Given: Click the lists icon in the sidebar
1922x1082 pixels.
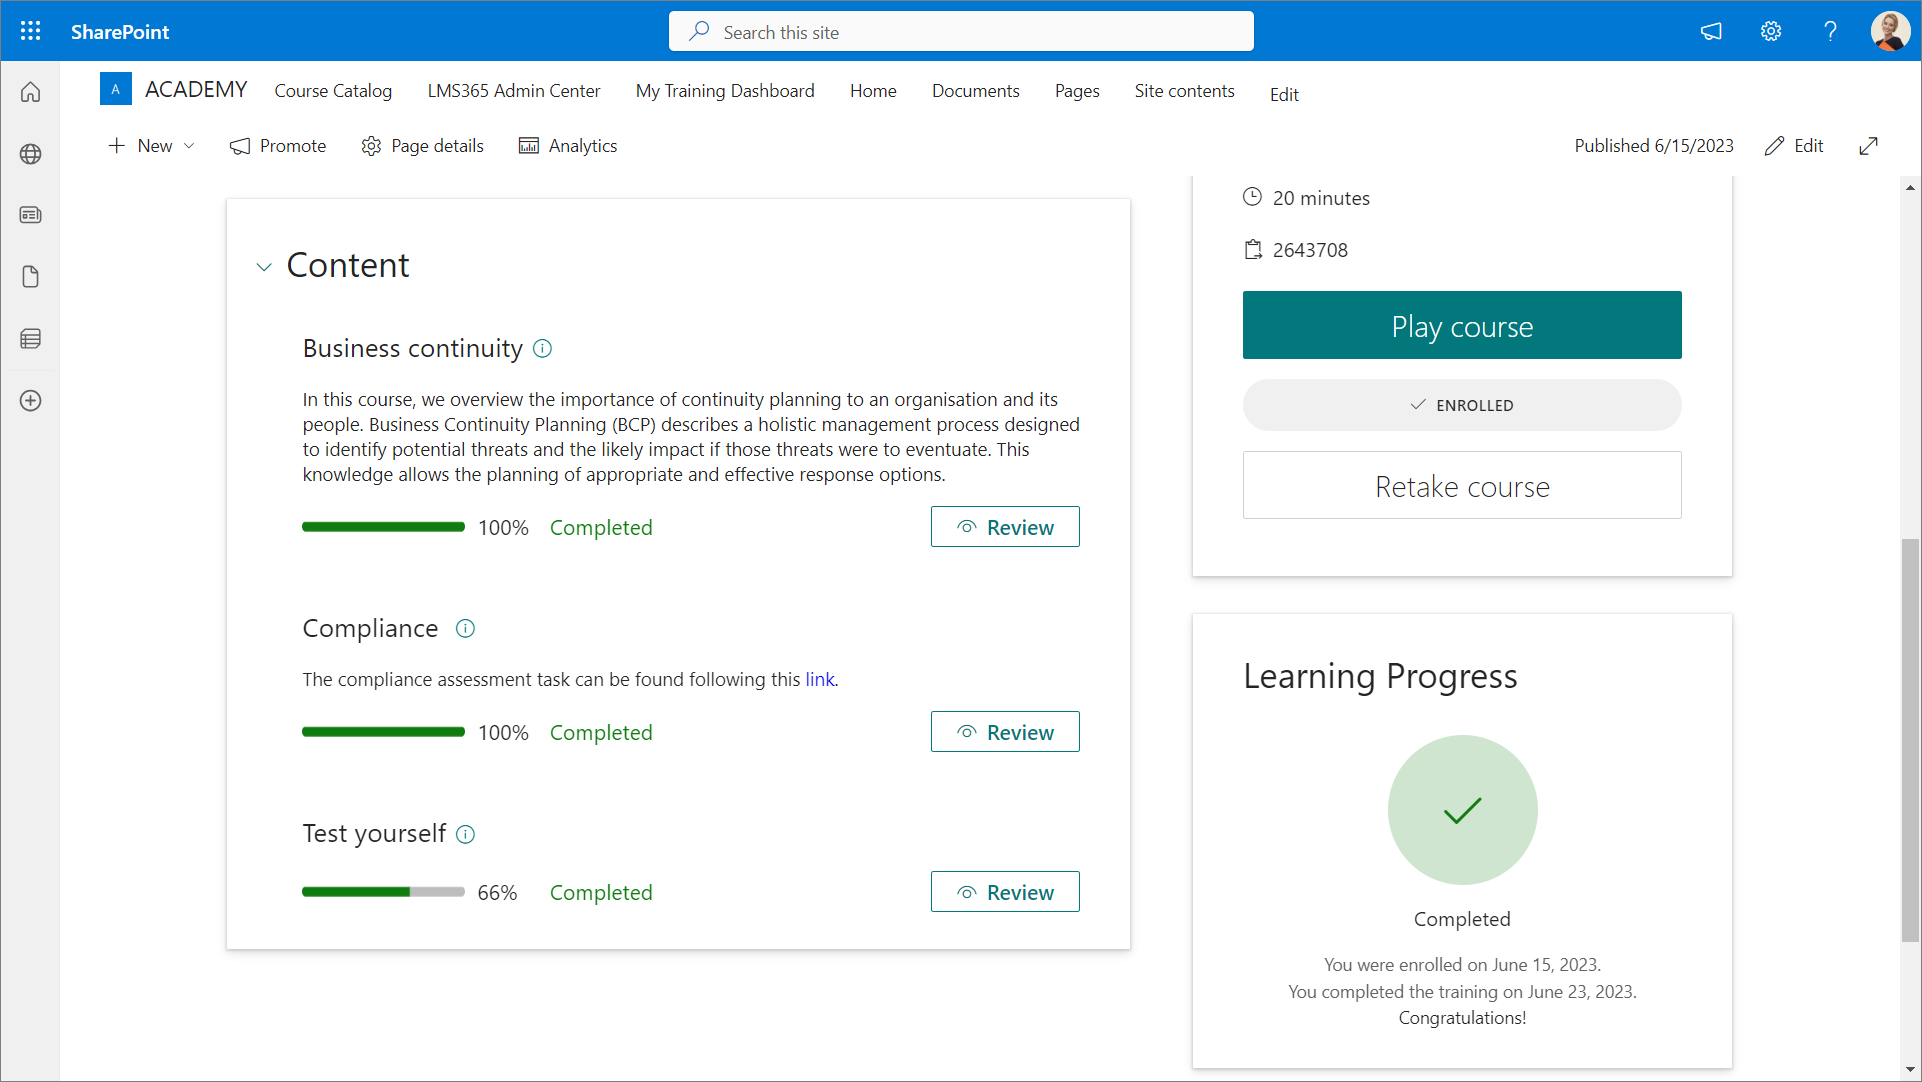Looking at the screenshot, I should 30,339.
